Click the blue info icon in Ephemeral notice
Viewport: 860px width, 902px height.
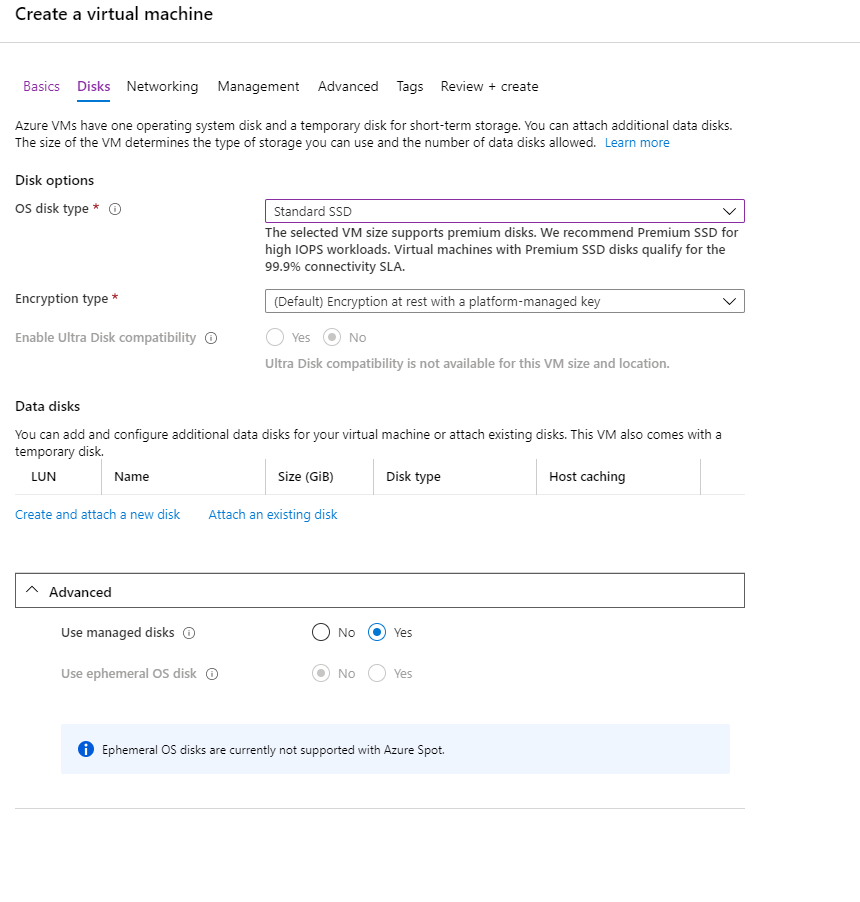[x=86, y=749]
